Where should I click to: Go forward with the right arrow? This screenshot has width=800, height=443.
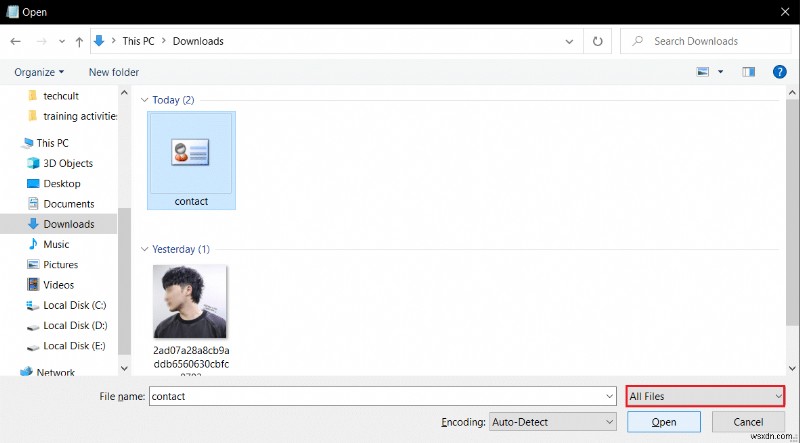tap(41, 41)
